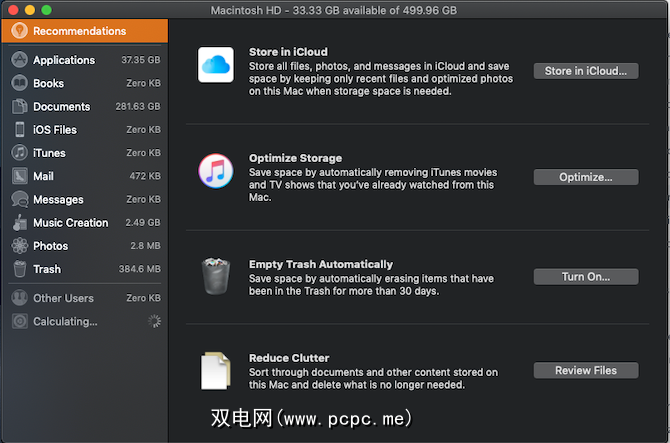Select Mail in the sidebar
This screenshot has width=670, height=443.
pos(43,176)
